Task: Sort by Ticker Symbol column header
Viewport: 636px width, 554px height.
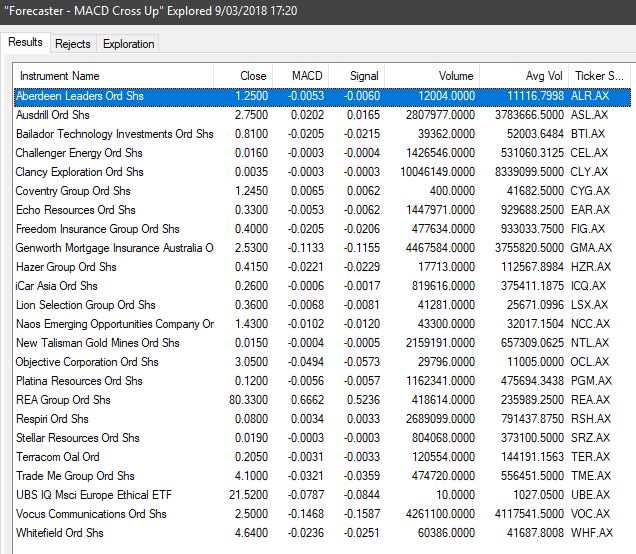Action: coord(599,76)
